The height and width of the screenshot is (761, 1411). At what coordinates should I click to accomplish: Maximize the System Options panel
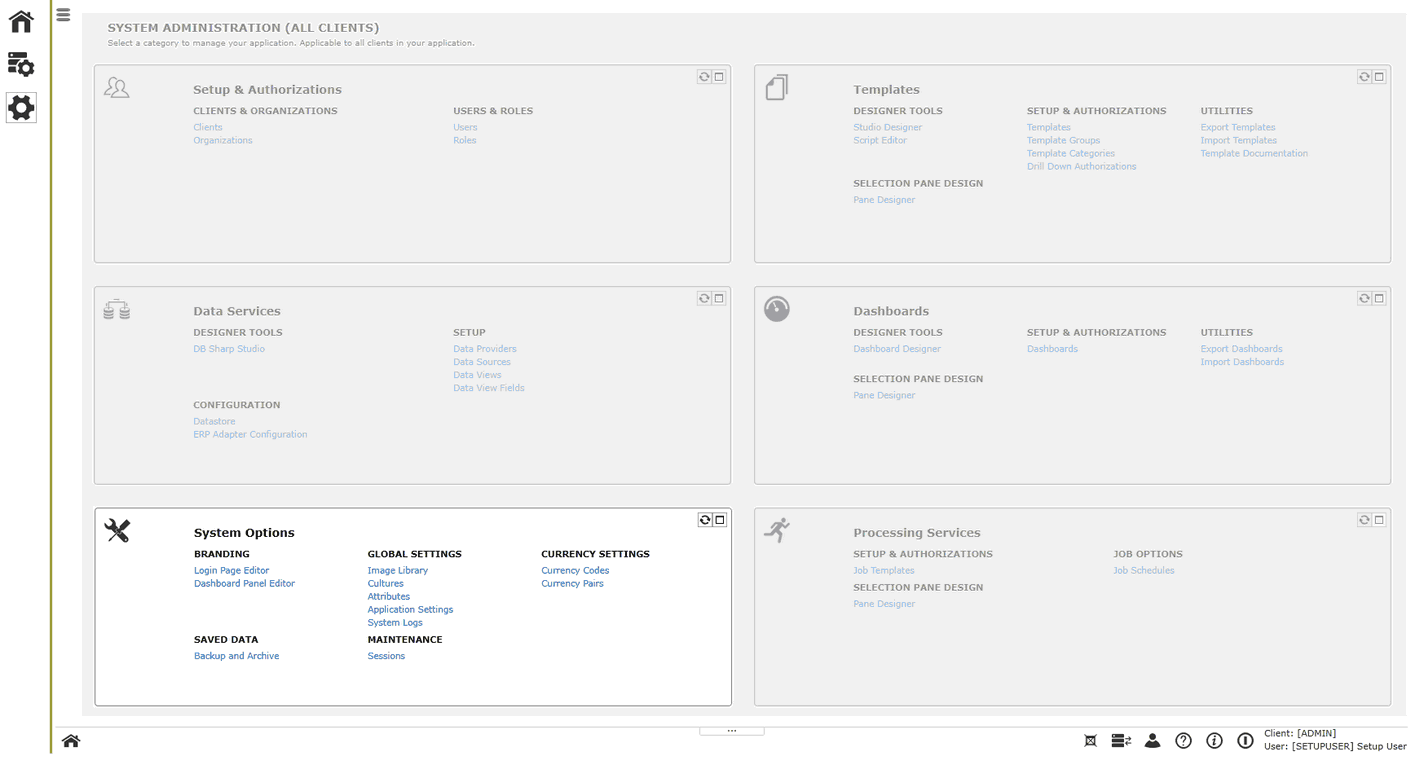[720, 519]
